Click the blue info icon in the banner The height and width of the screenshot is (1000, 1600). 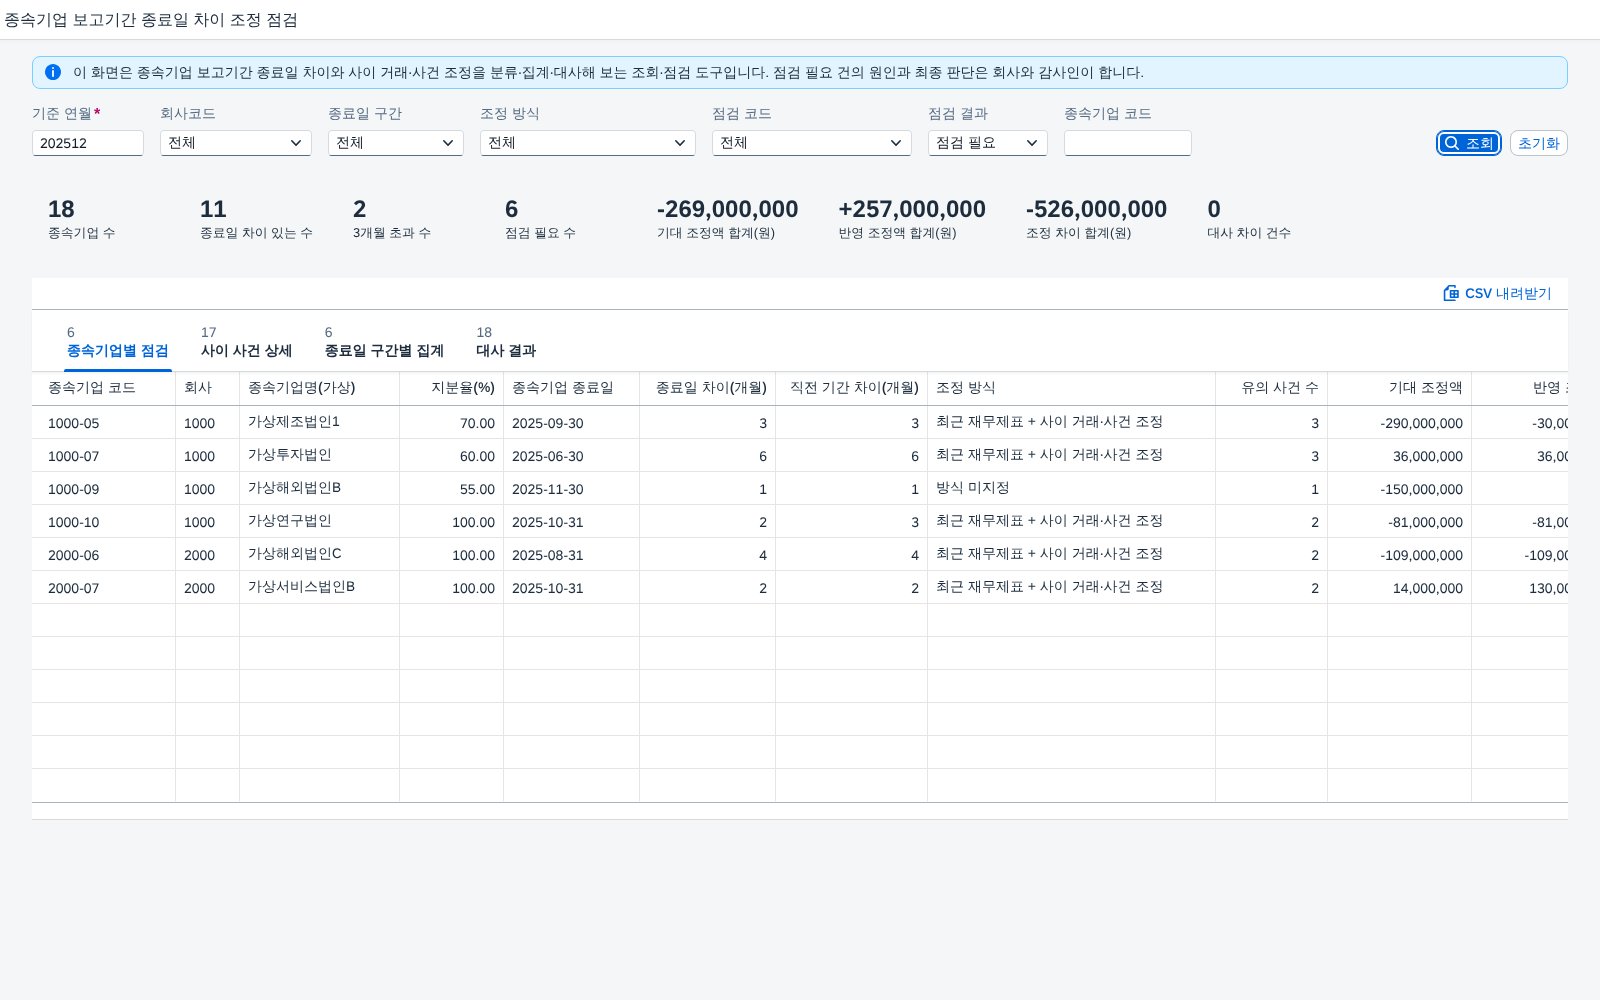53,72
